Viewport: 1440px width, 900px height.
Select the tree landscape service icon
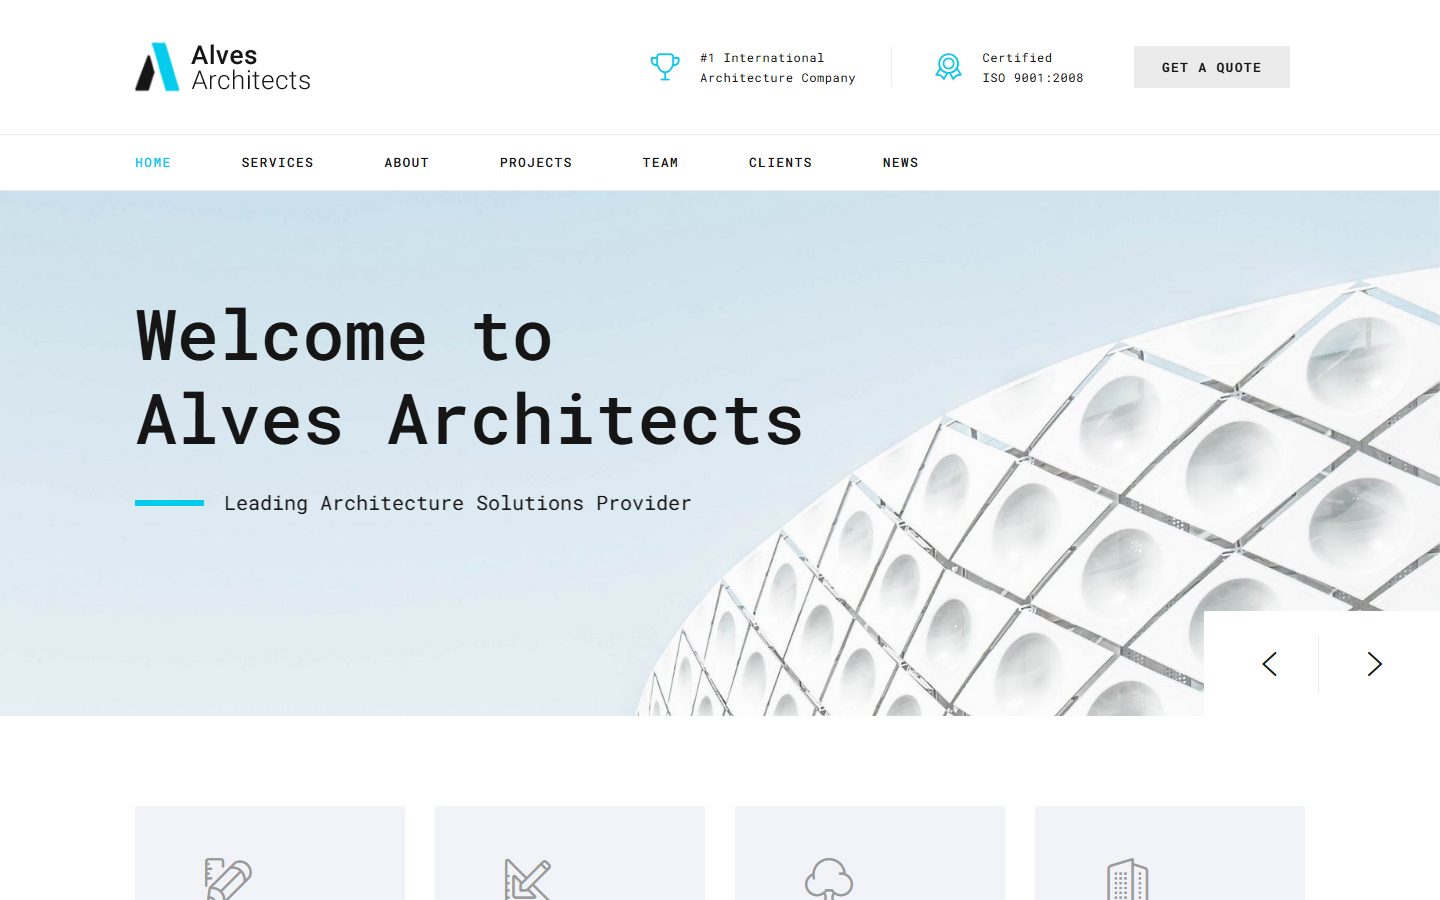coord(829,879)
